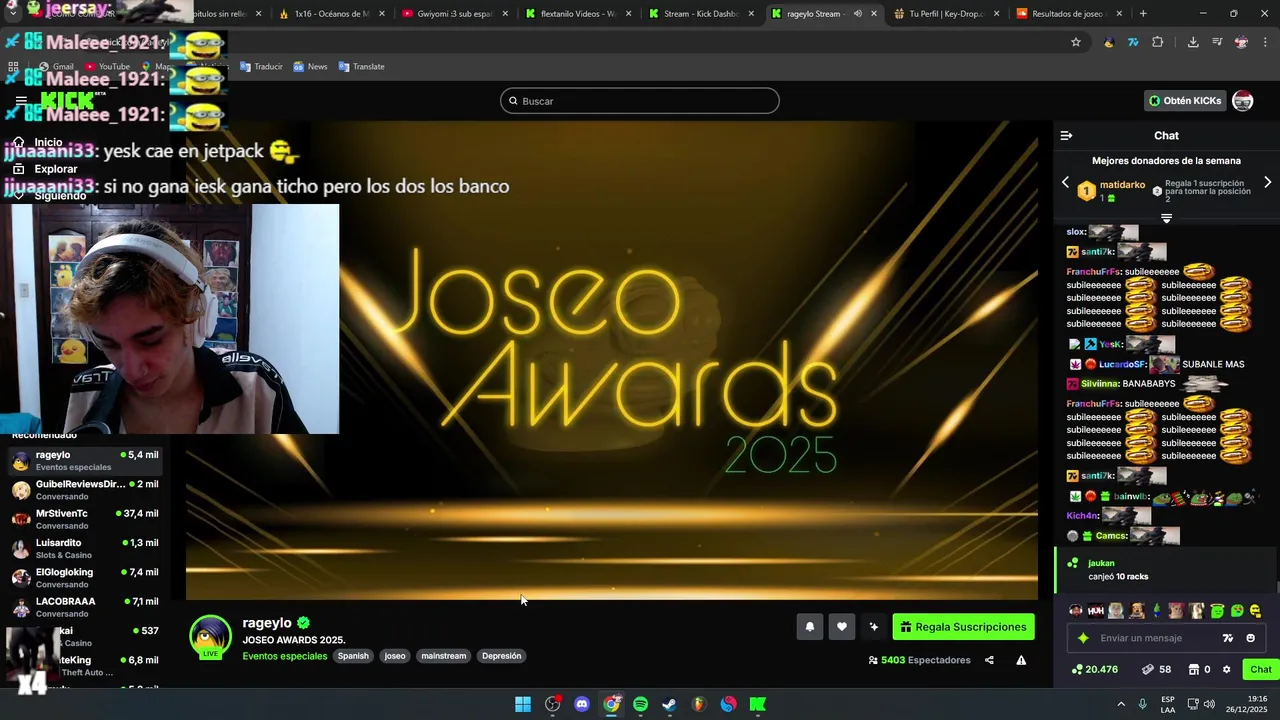1280x720 pixels.
Task: Open Discord from the taskbar
Action: 582,704
